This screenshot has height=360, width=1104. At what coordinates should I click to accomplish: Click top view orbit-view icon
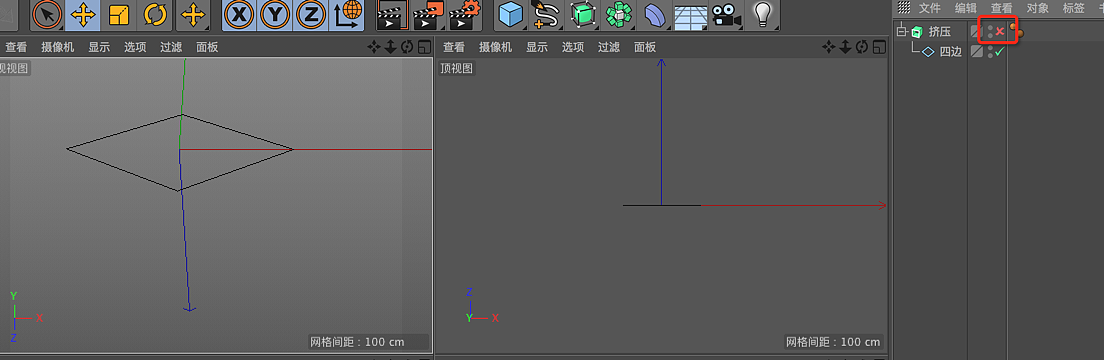862,47
